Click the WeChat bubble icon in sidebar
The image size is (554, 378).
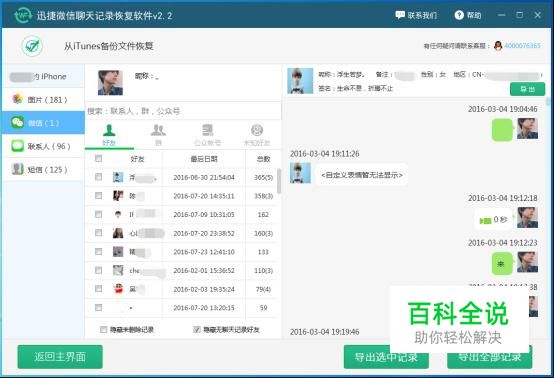[x=17, y=122]
